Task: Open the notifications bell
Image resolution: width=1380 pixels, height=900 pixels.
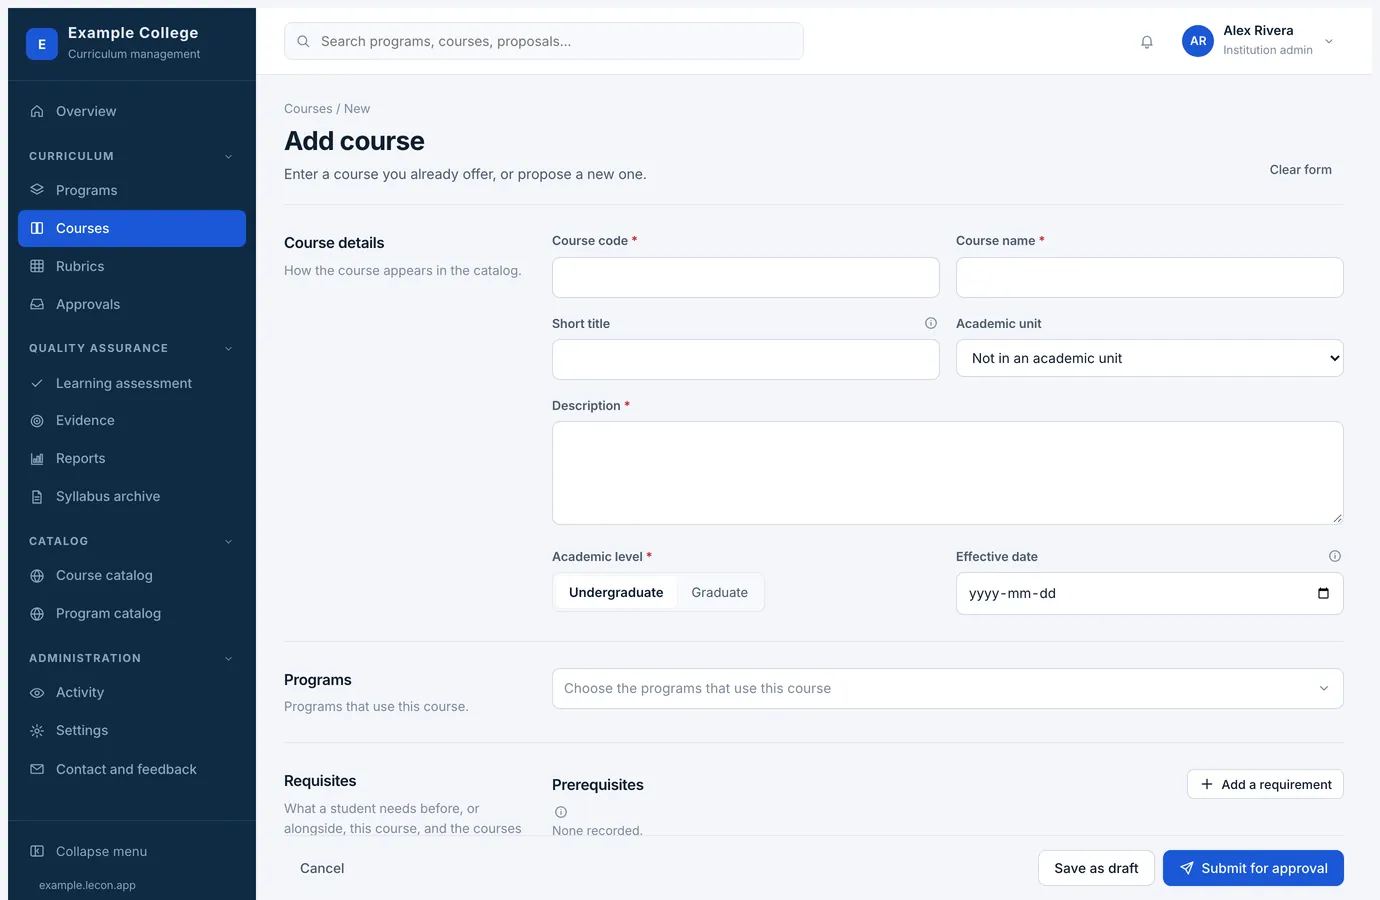Action: (1147, 42)
